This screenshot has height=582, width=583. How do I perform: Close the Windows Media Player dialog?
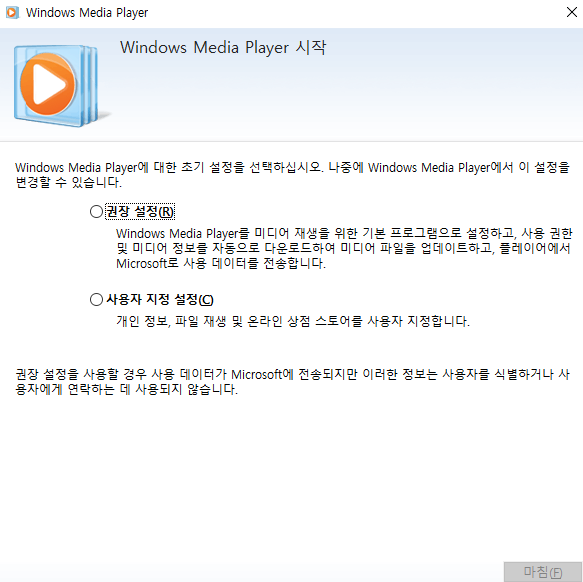tap(571, 12)
